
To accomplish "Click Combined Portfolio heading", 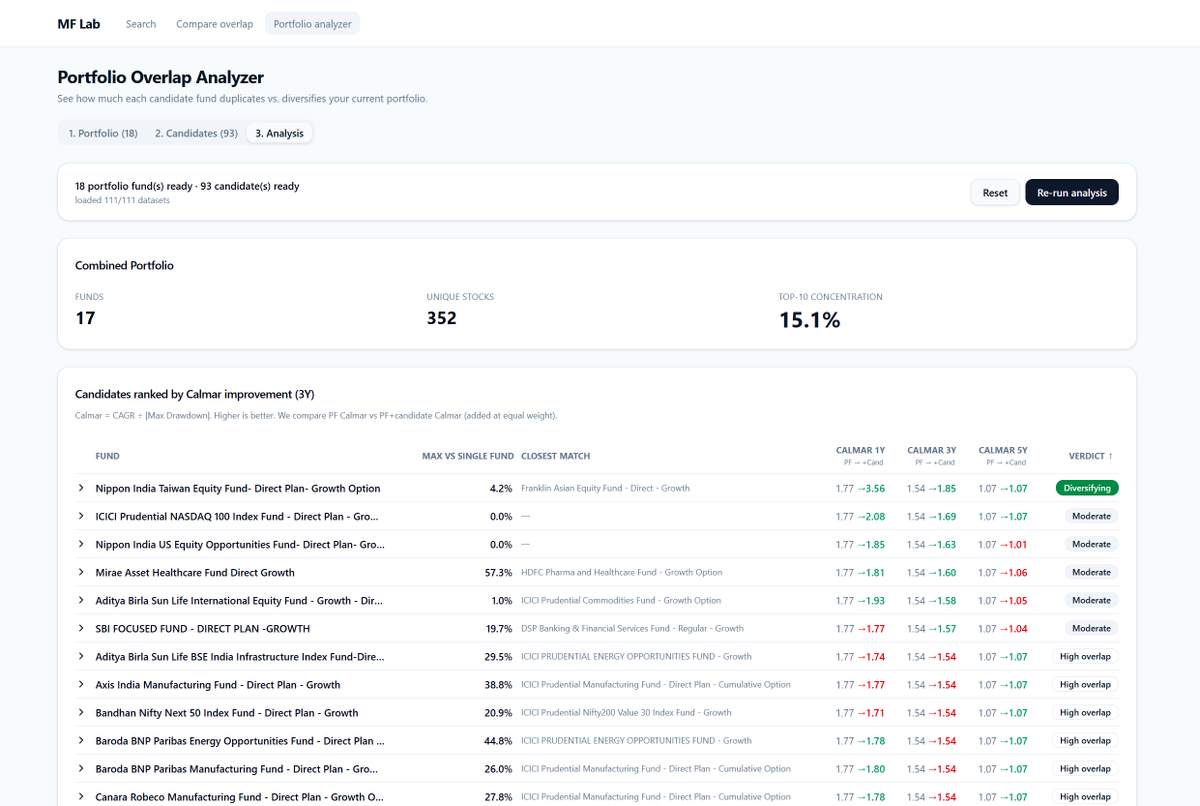I will point(124,265).
